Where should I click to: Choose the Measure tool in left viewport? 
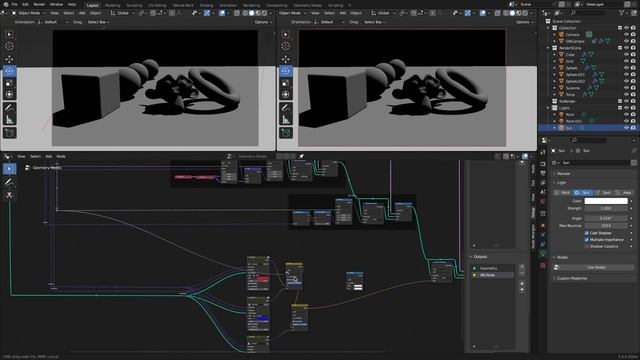(9, 120)
